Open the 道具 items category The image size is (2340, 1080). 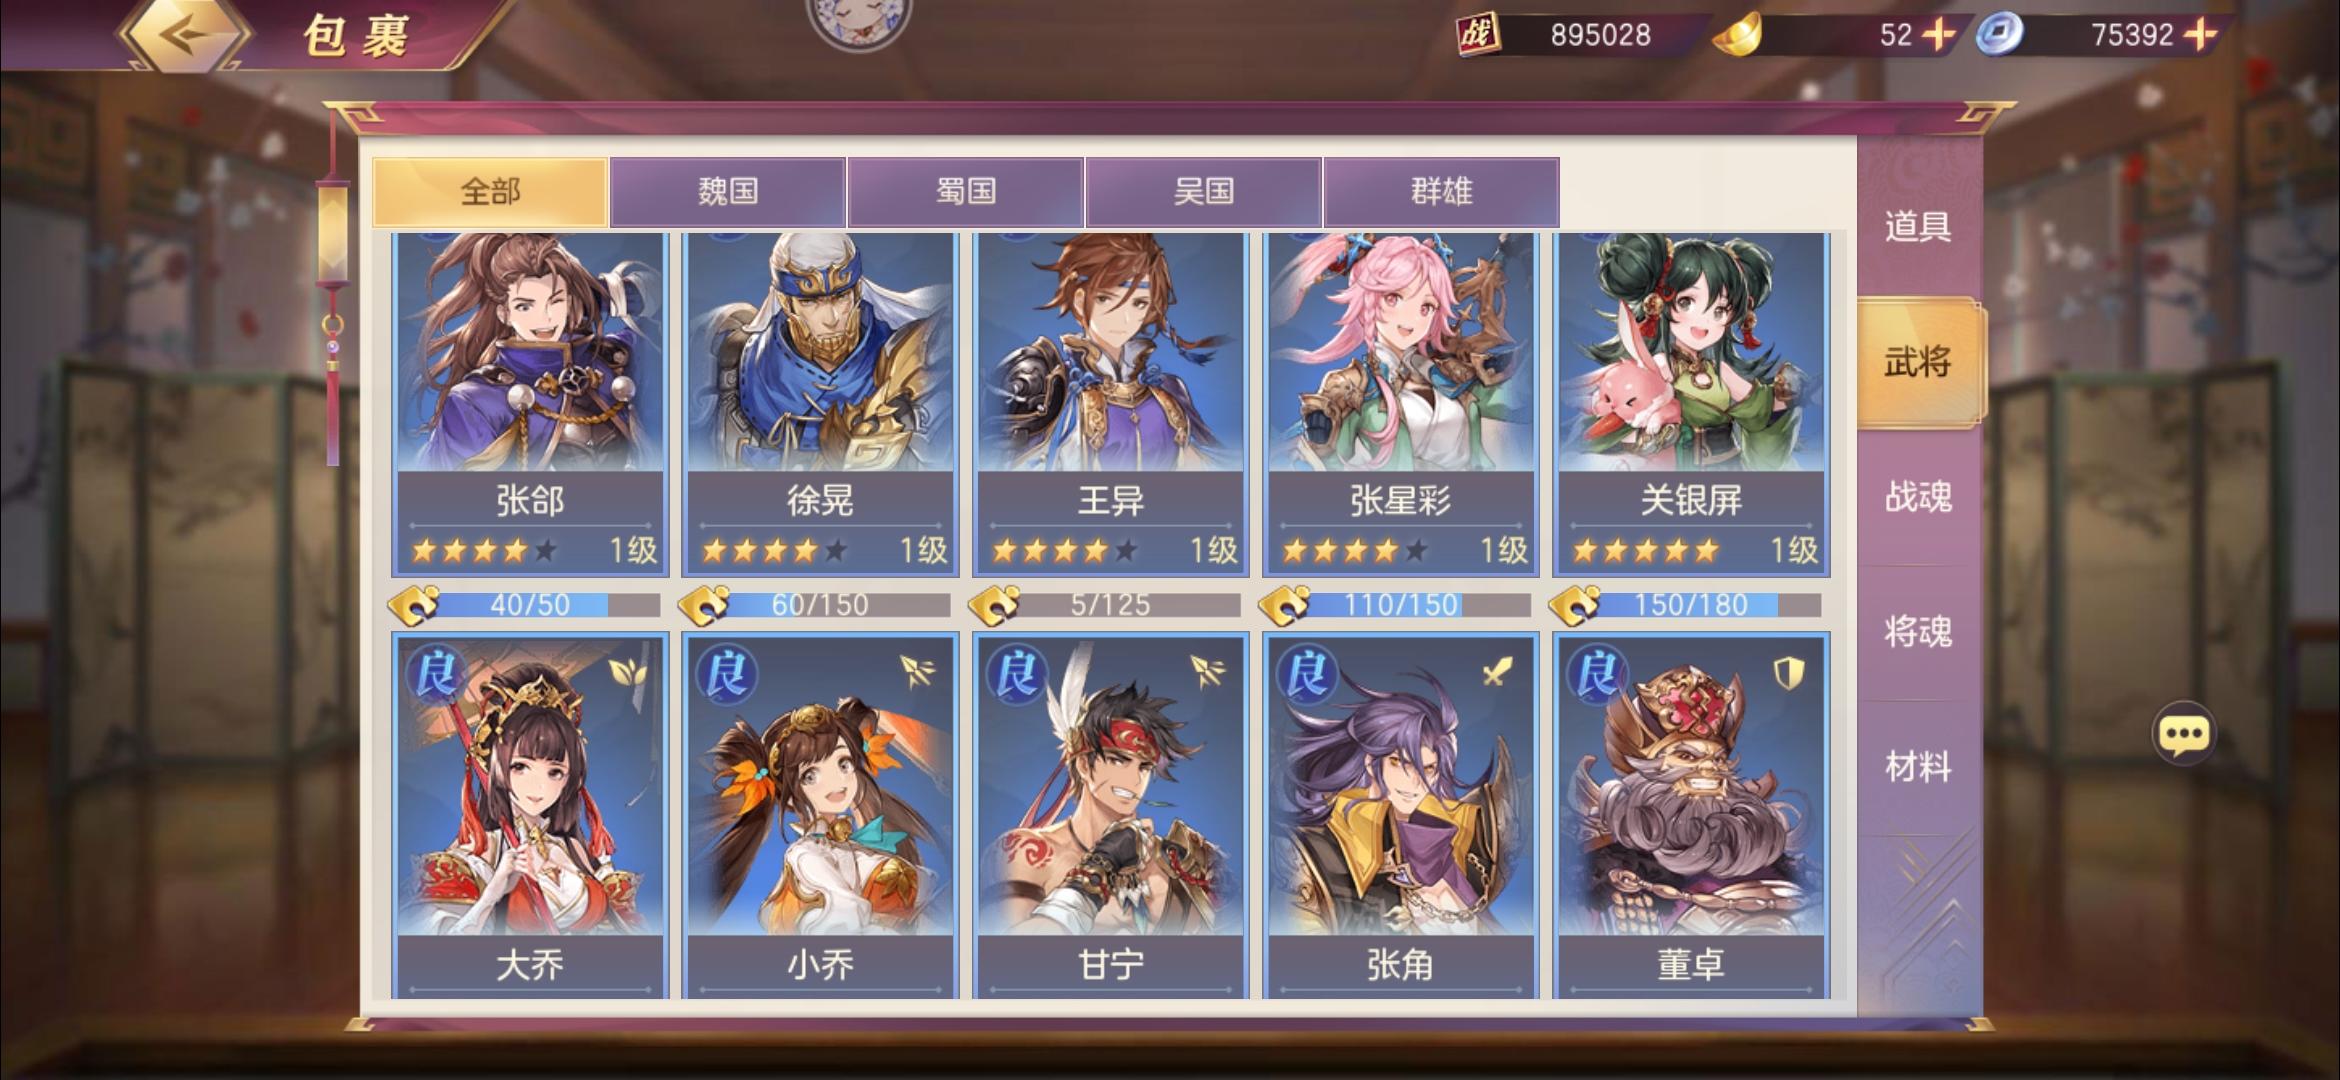pyautogui.click(x=1918, y=227)
